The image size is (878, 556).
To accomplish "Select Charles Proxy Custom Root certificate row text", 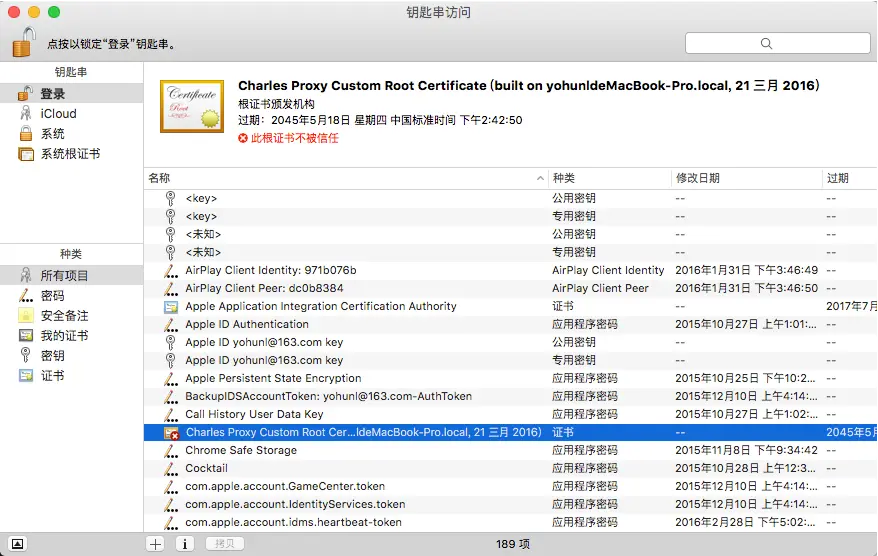I will coord(363,432).
